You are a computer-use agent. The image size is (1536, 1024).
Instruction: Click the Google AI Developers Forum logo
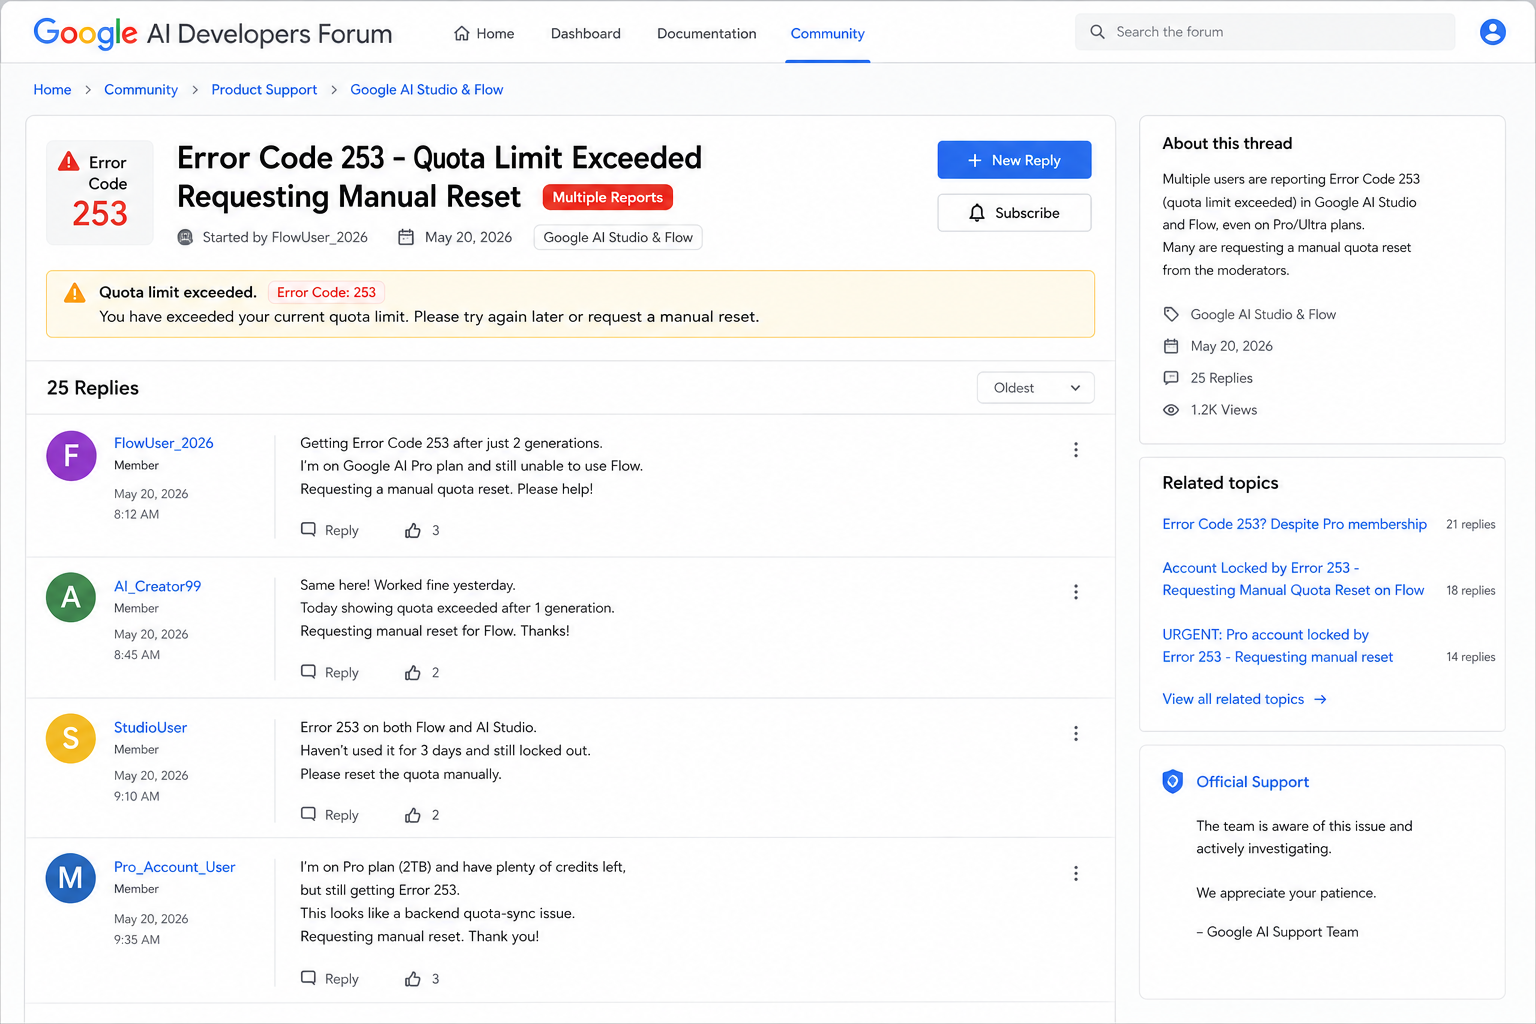click(x=213, y=33)
